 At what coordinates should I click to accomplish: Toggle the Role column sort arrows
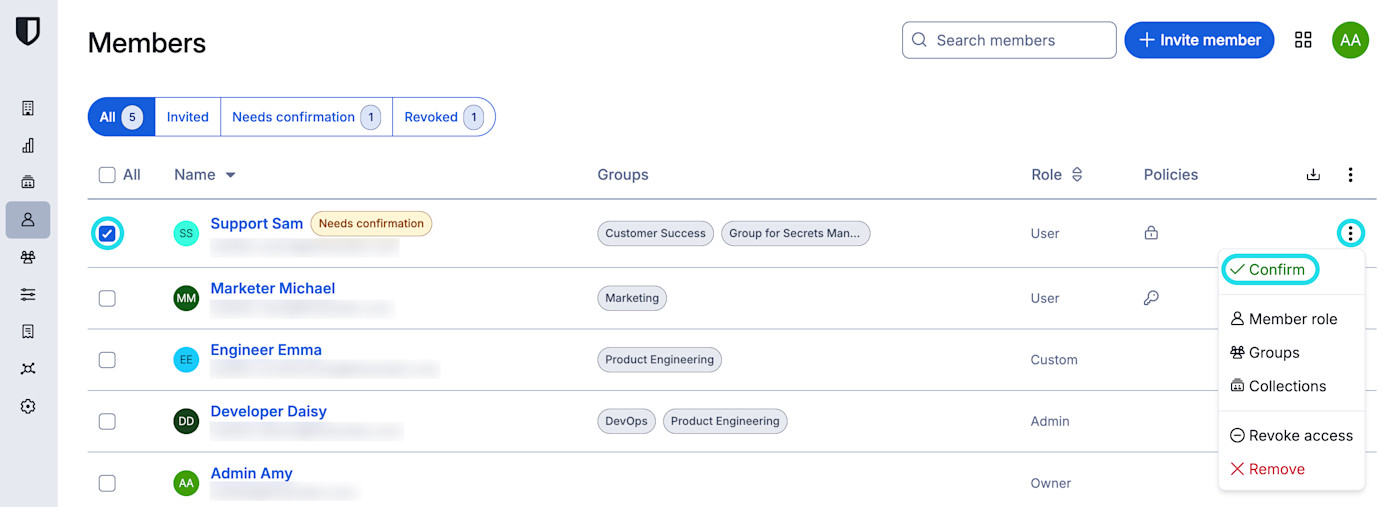pyautogui.click(x=1077, y=175)
